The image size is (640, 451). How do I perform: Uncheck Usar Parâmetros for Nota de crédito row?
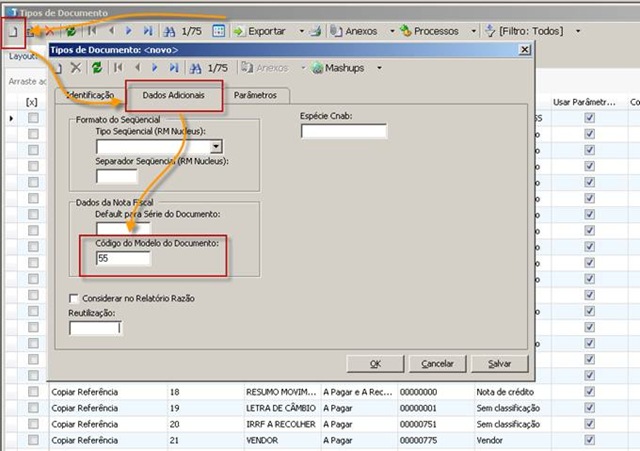589,391
